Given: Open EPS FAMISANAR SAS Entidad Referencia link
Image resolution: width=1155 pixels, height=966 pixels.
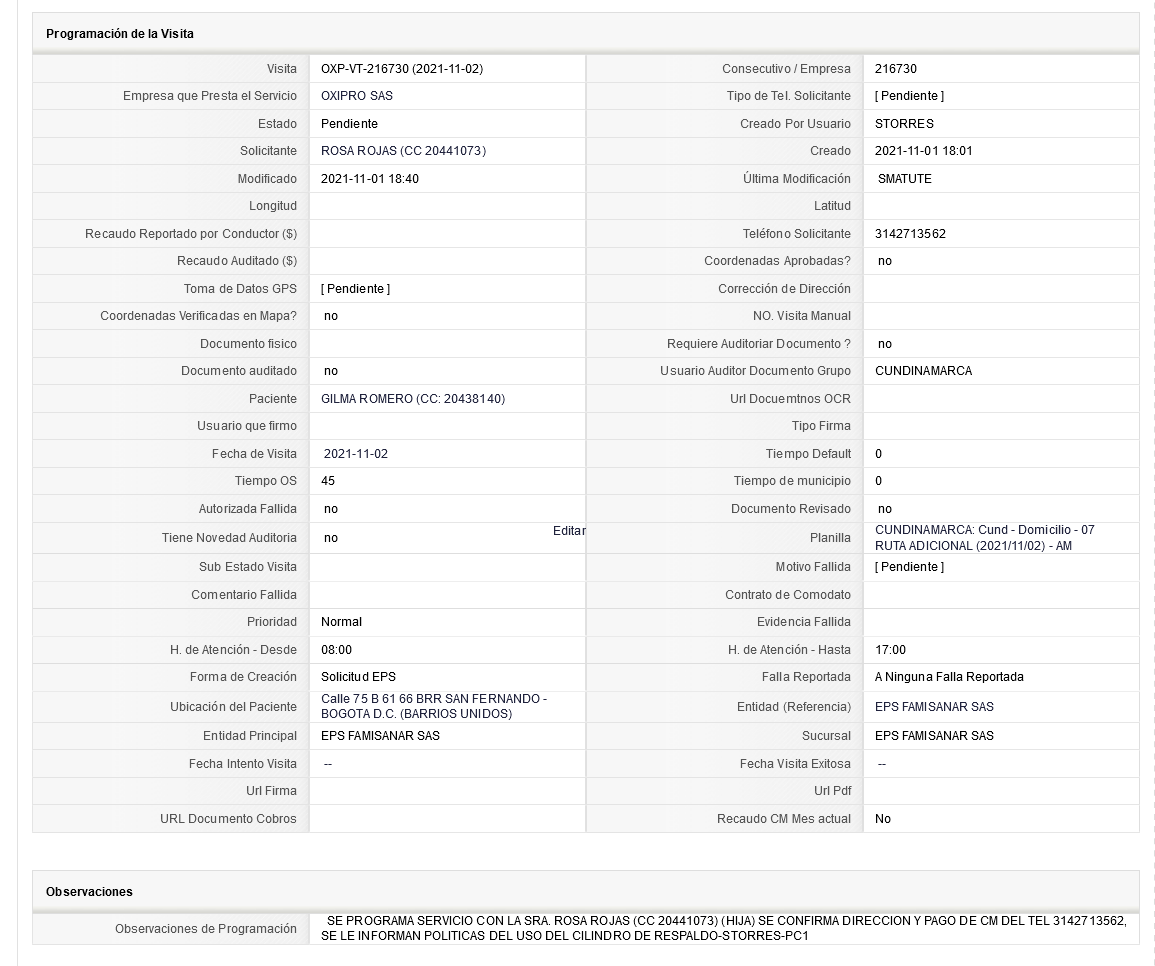Looking at the screenshot, I should click(934, 707).
